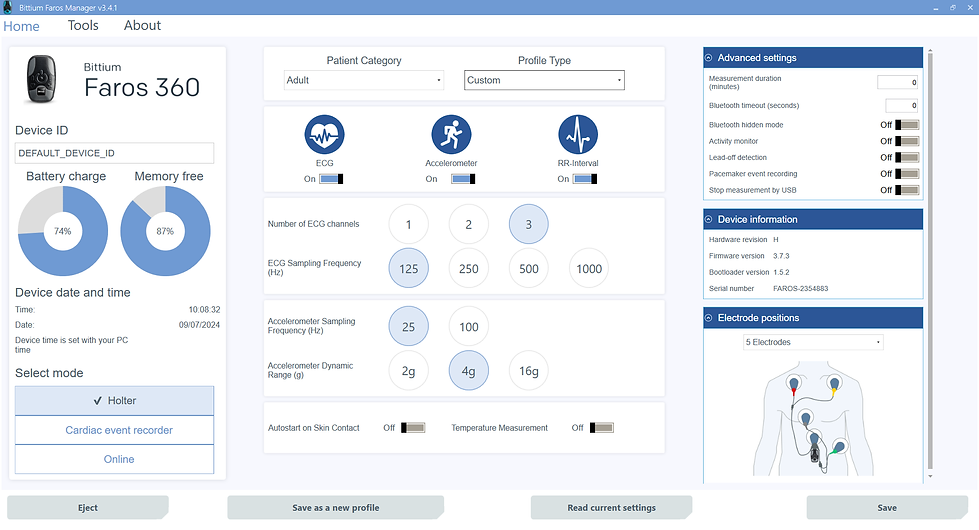Set ECG sampling frequency to 500 Hz
The image size is (979, 530).
(528, 268)
